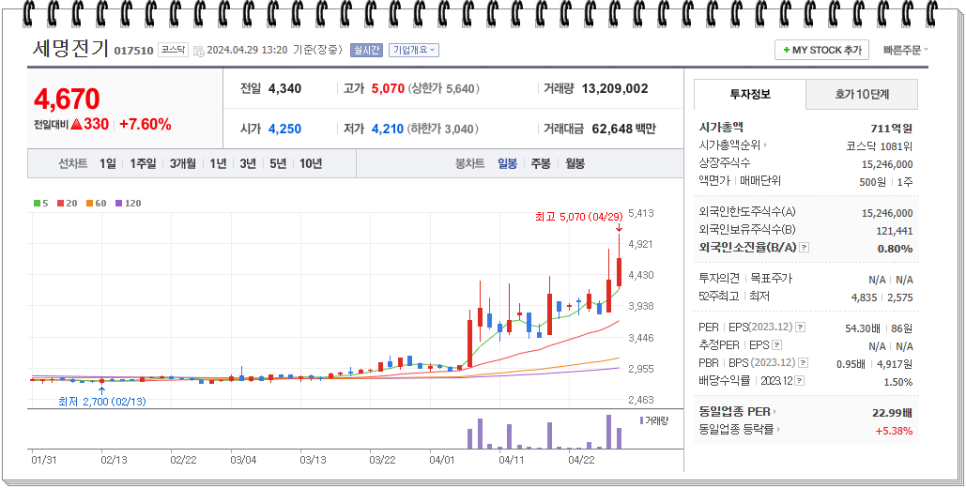Viewport: 966px width, 488px height.
Task: Click the 거래대금 value 62,648 백만
Action: coord(624,129)
